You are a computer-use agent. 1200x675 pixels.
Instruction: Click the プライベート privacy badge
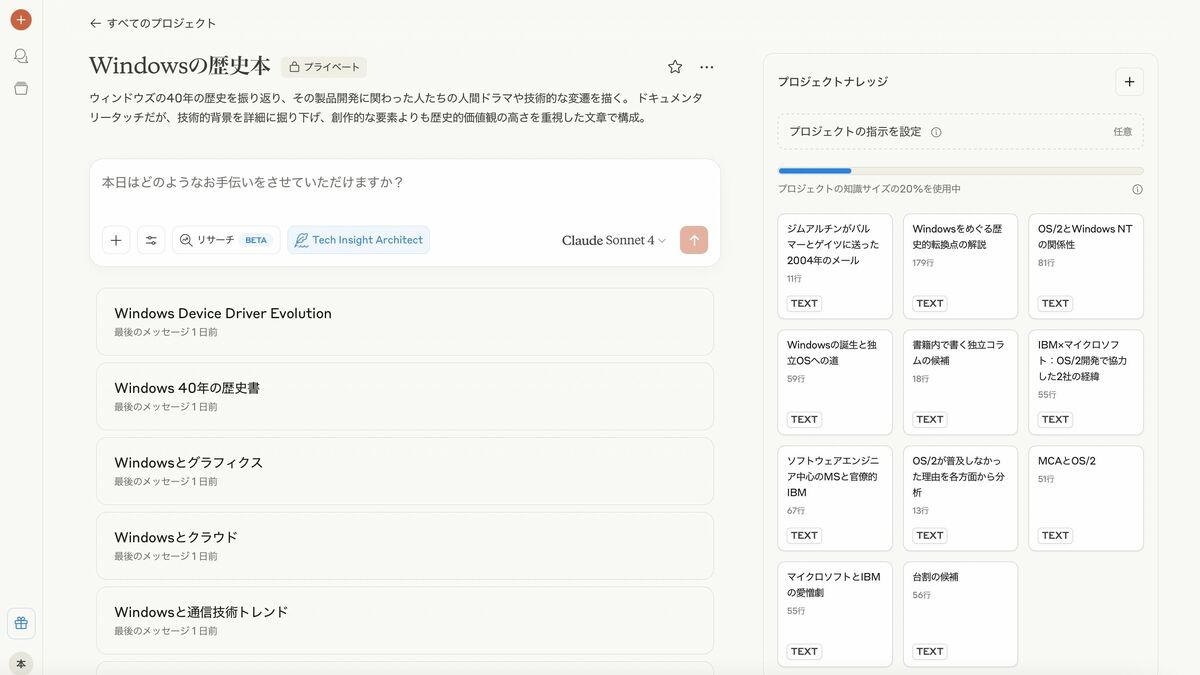(324, 67)
